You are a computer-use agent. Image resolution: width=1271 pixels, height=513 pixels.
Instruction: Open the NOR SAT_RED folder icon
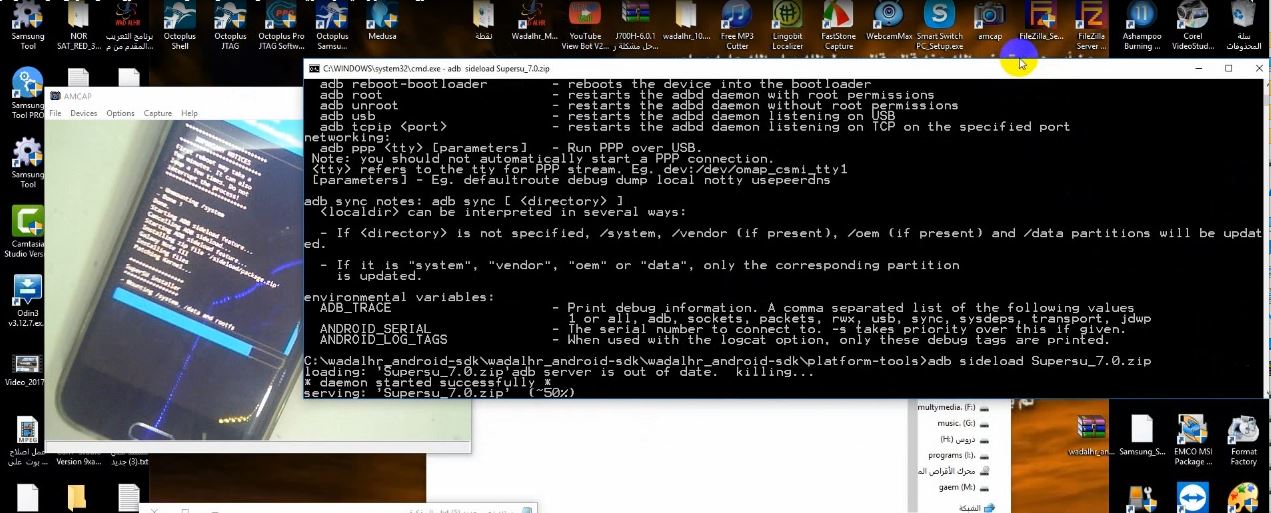[x=78, y=26]
